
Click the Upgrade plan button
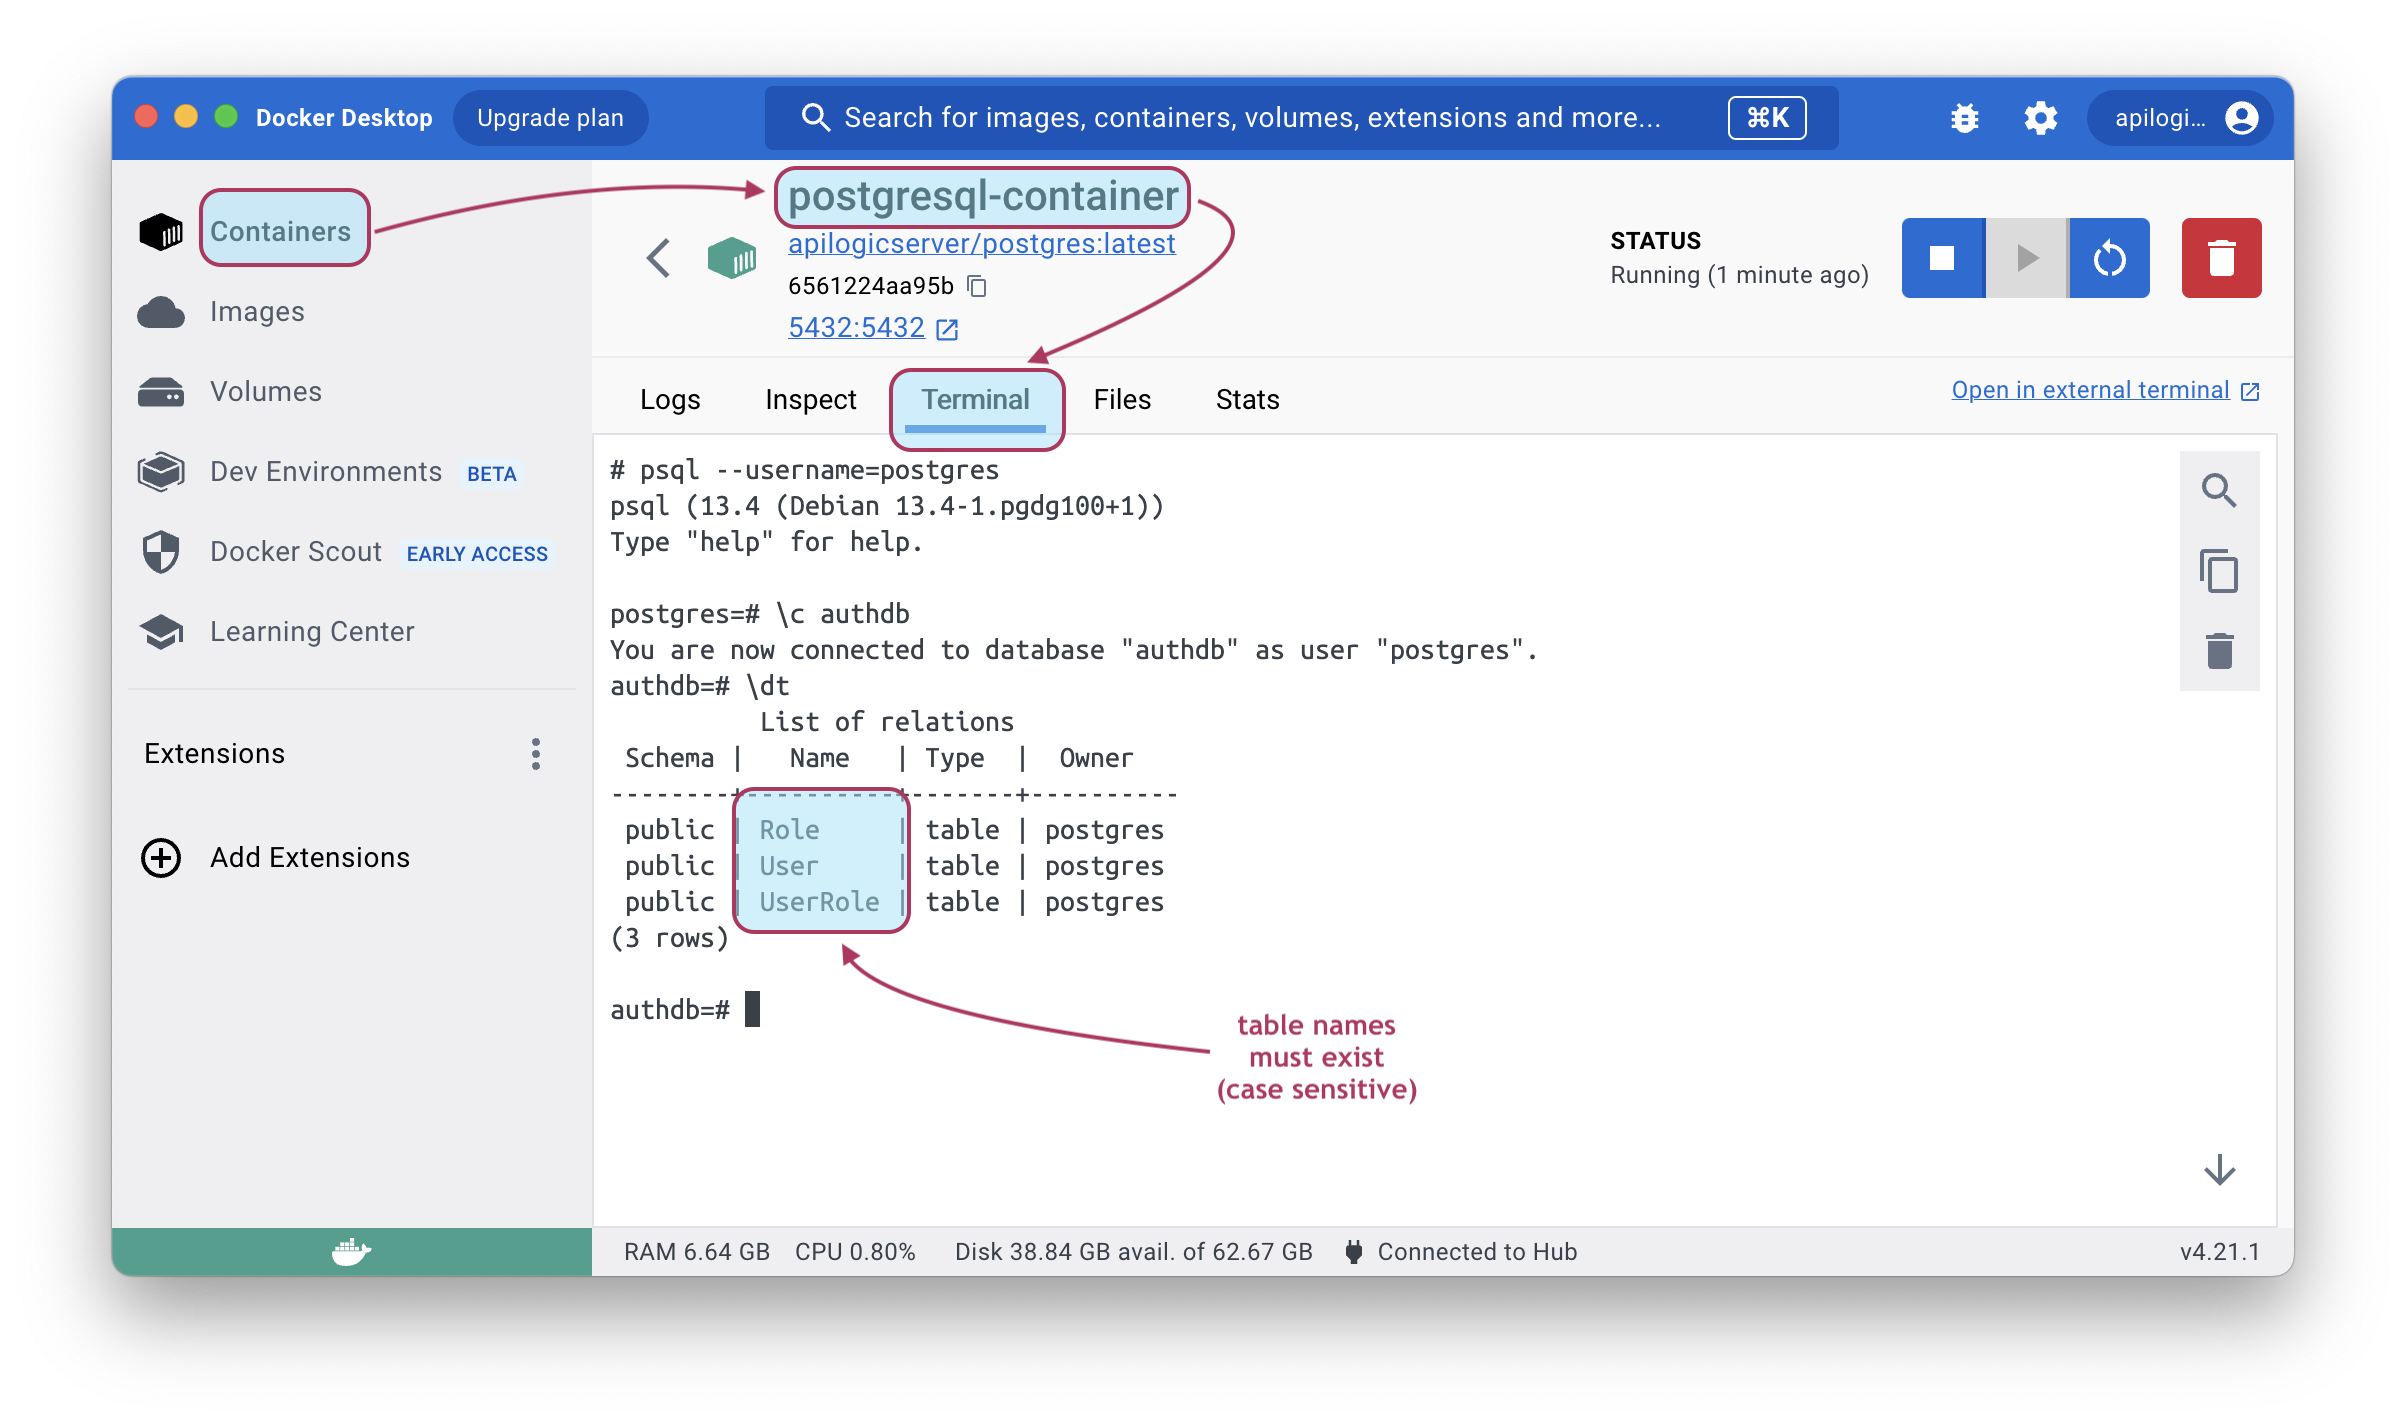click(x=550, y=118)
